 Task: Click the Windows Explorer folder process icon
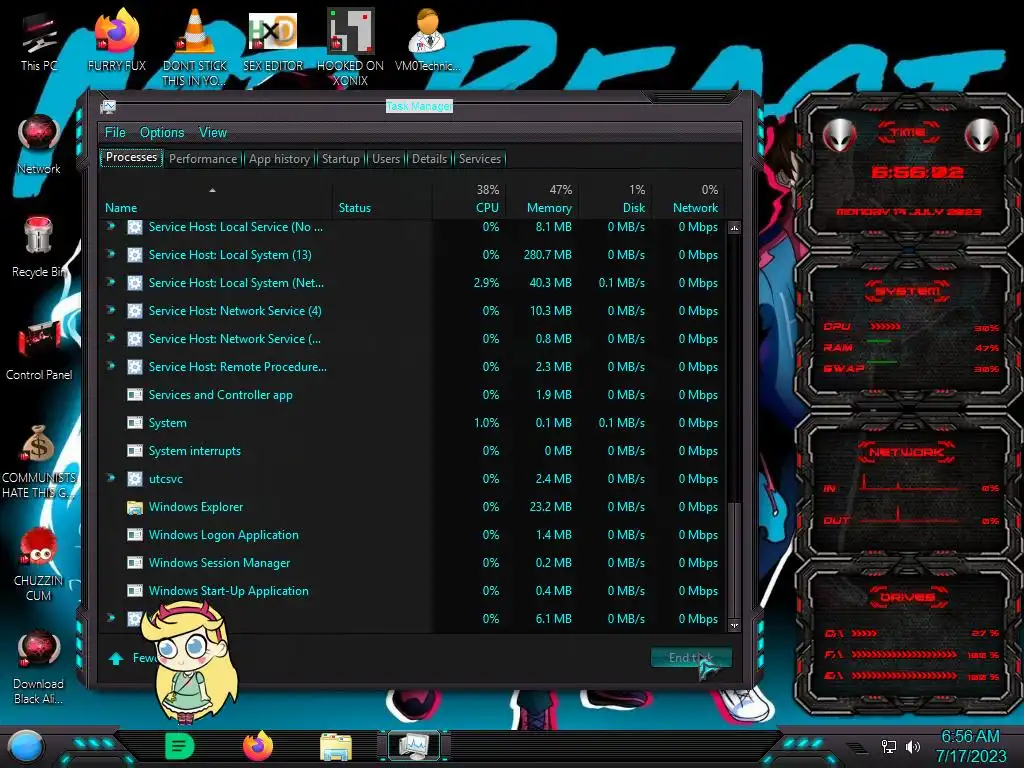(x=135, y=507)
